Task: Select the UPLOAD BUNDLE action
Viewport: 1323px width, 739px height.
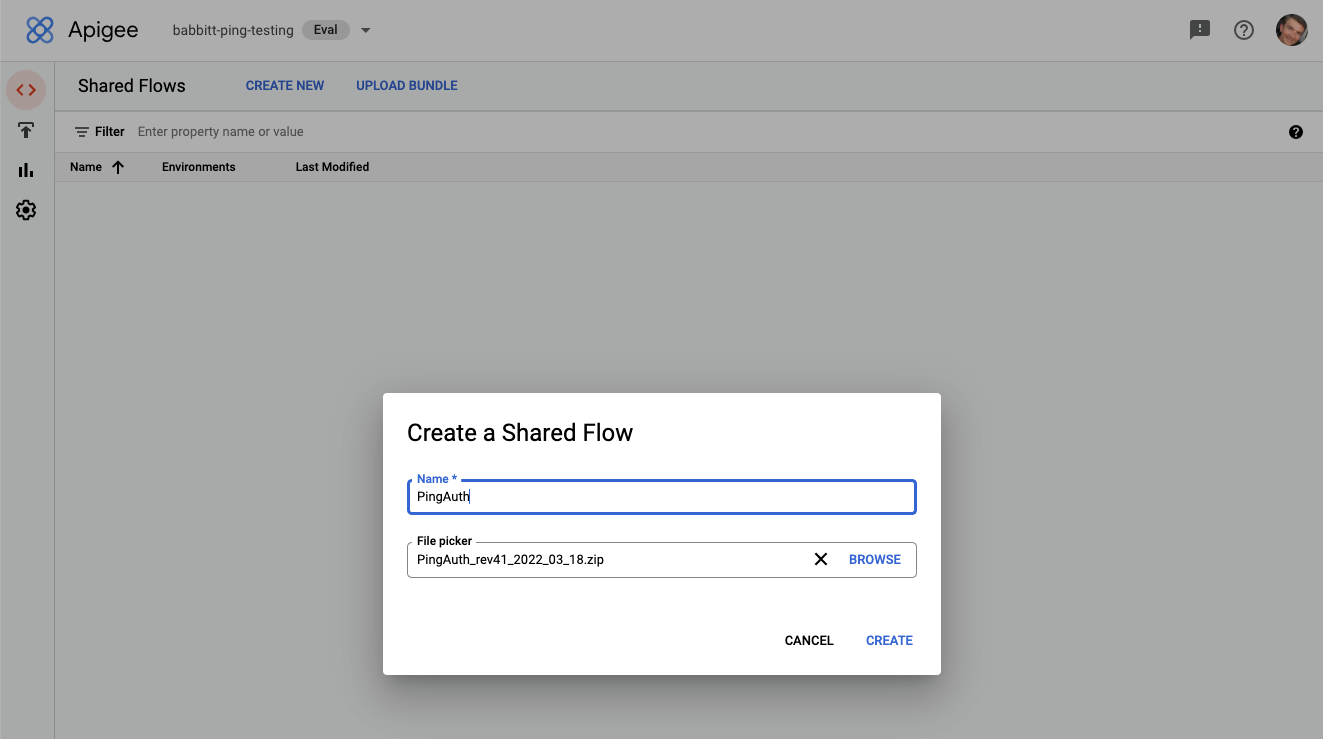Action: point(406,85)
